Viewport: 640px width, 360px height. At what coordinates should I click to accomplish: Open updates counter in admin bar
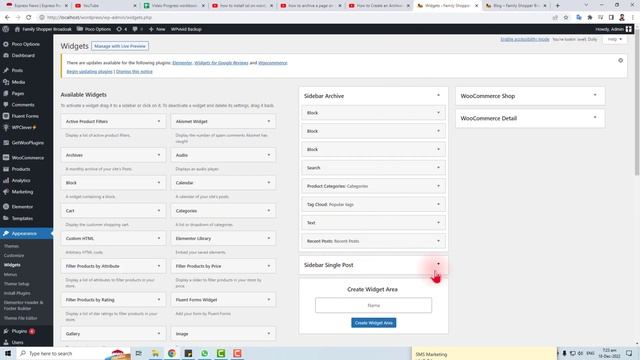pyautogui.click(x=122, y=29)
